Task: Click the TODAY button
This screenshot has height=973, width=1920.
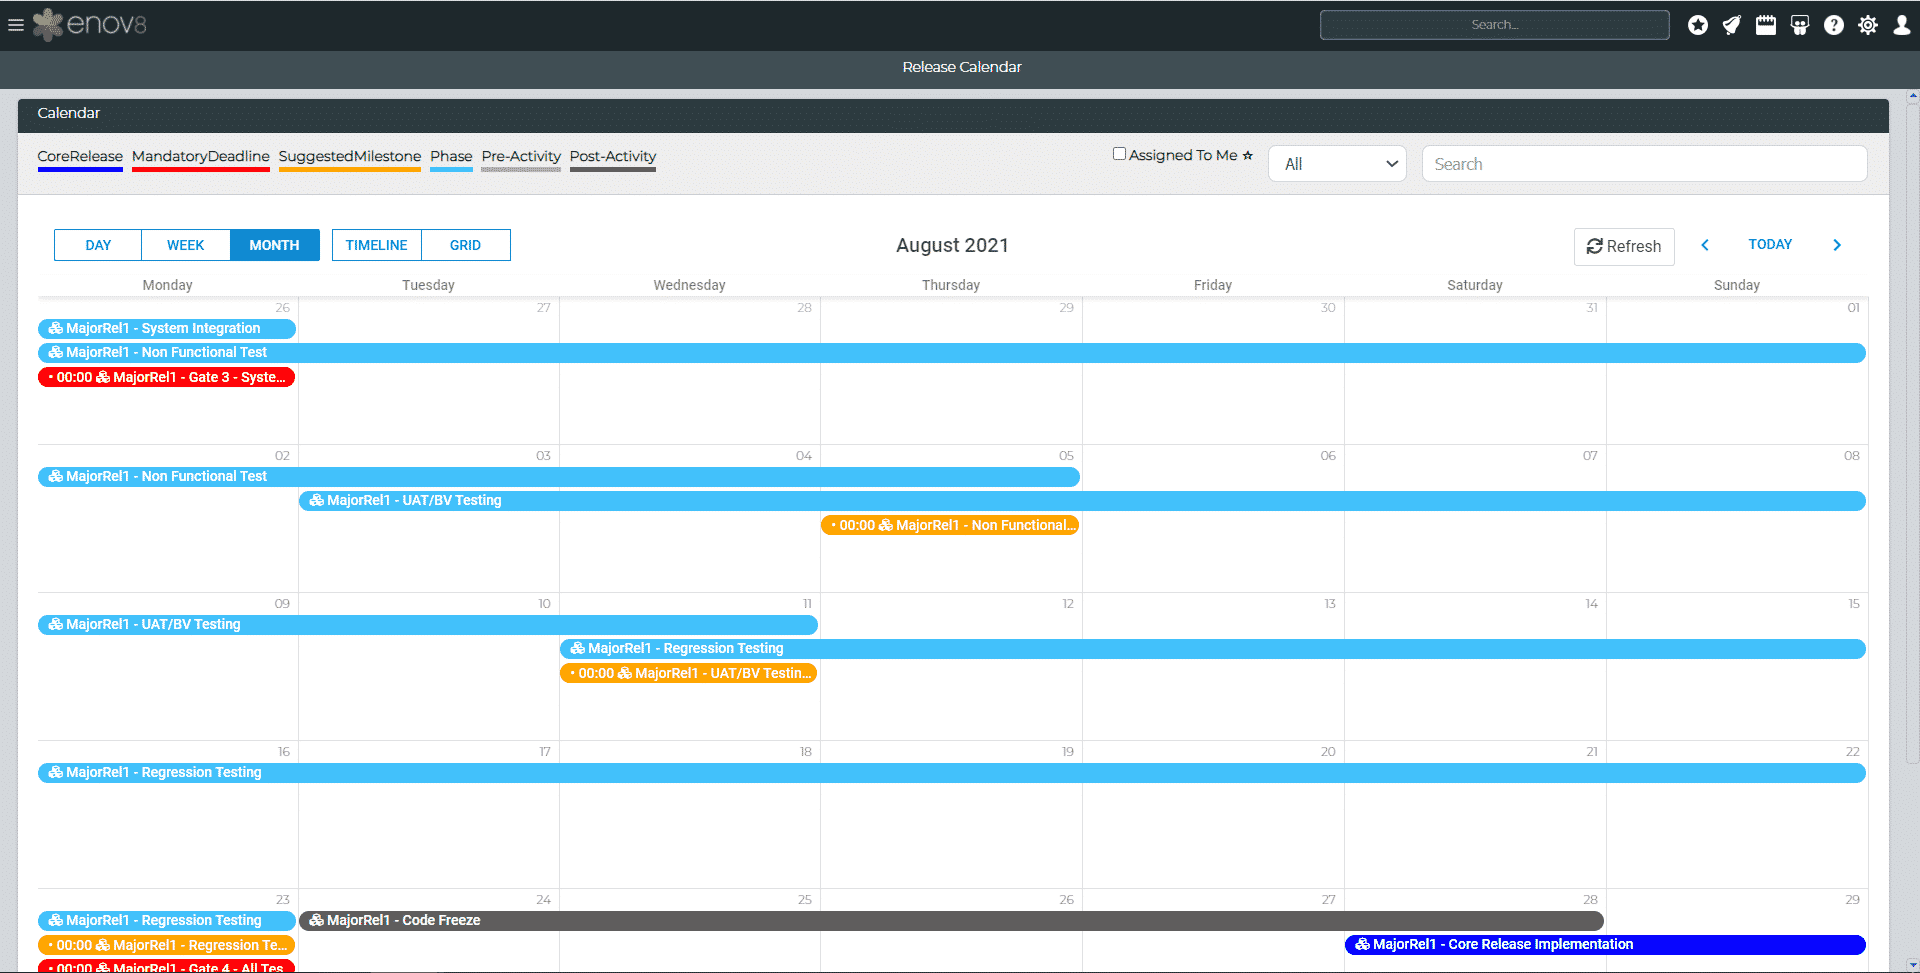Action: pos(1770,244)
